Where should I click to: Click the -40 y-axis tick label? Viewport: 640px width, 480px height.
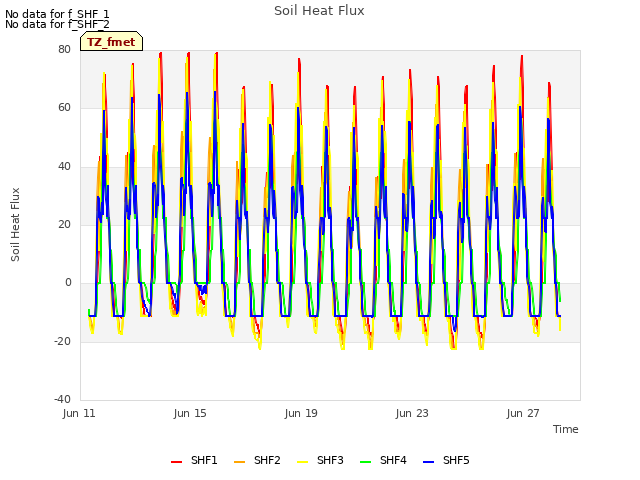click(x=62, y=399)
